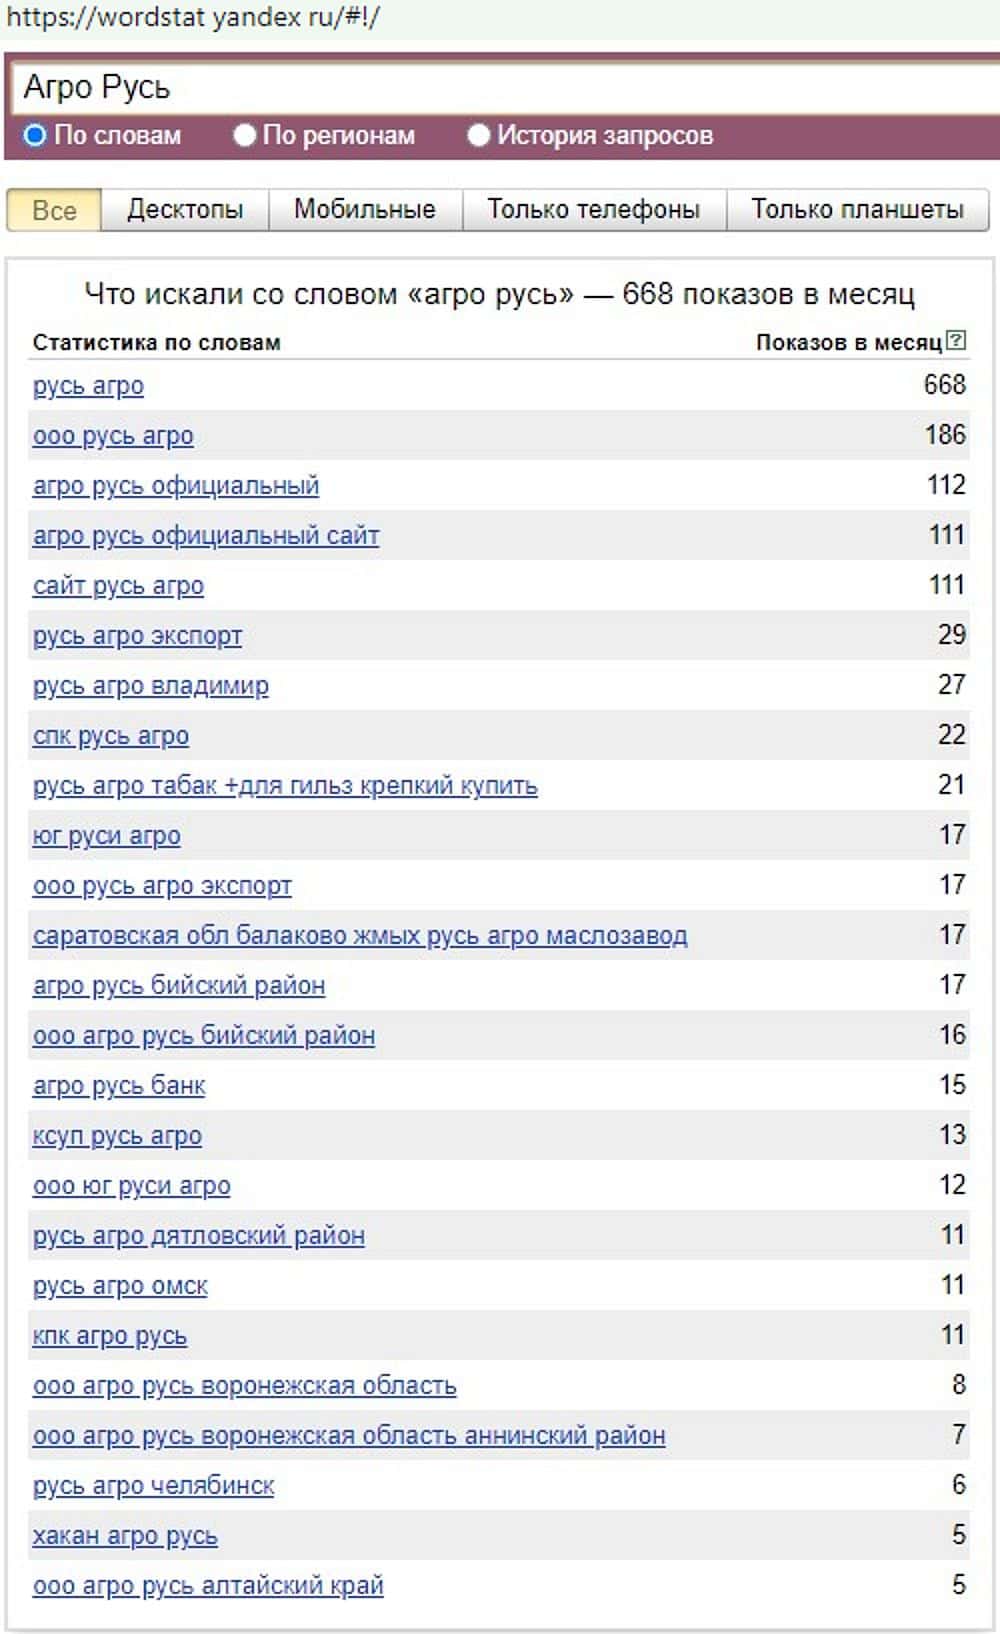Select the История запросов radio button
This screenshot has height=1634, width=1000.
click(x=478, y=135)
